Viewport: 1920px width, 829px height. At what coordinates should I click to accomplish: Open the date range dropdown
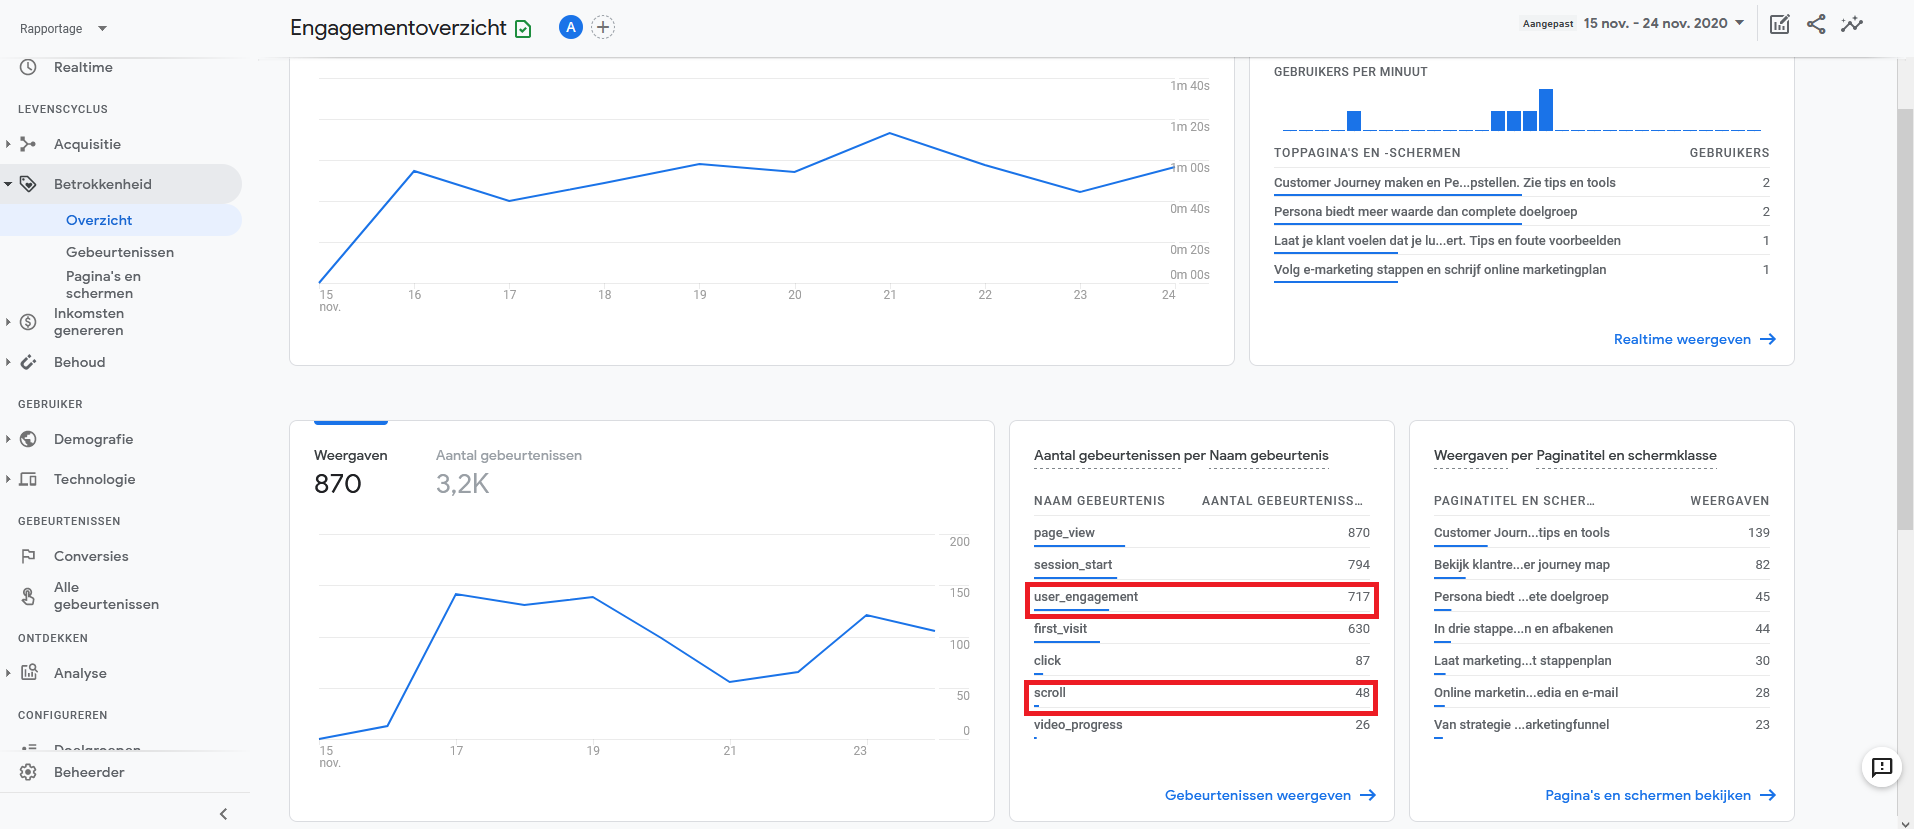point(1663,23)
